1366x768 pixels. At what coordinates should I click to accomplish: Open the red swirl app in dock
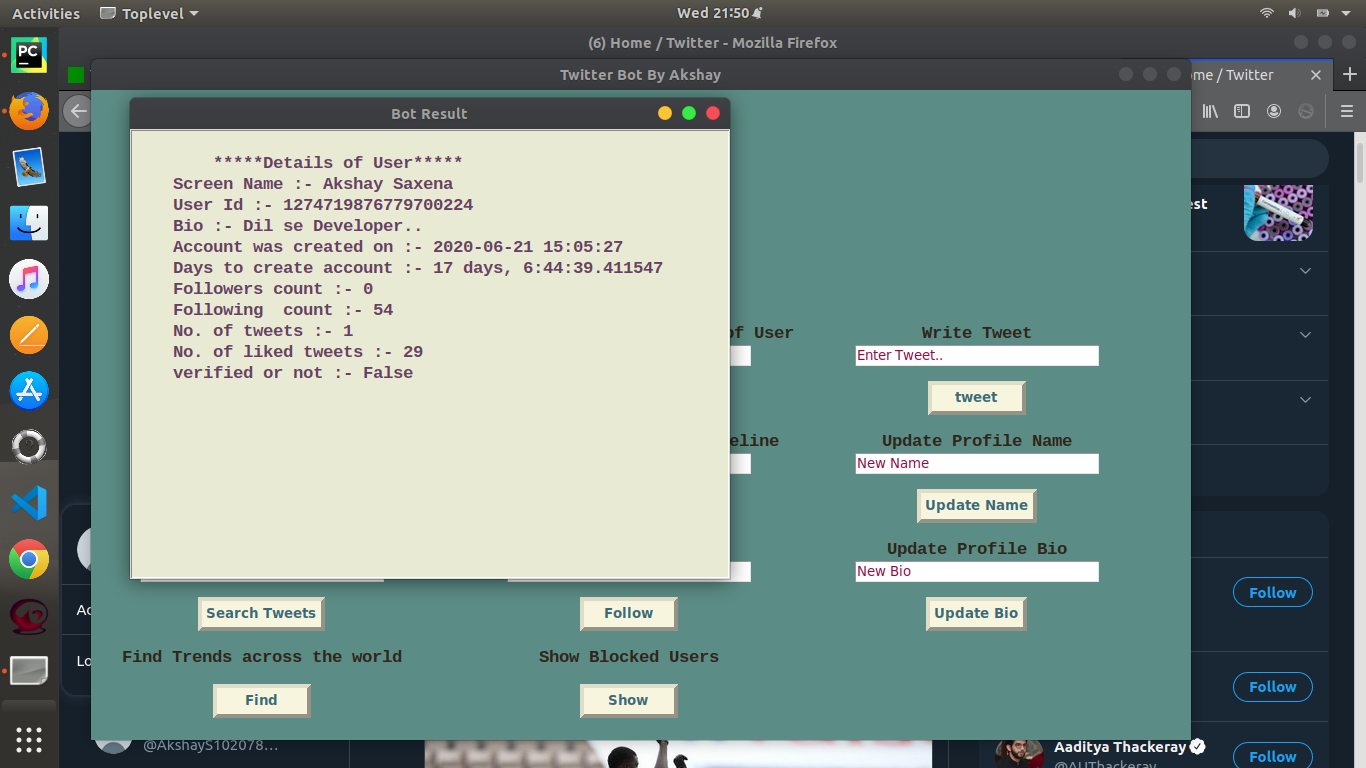29,615
